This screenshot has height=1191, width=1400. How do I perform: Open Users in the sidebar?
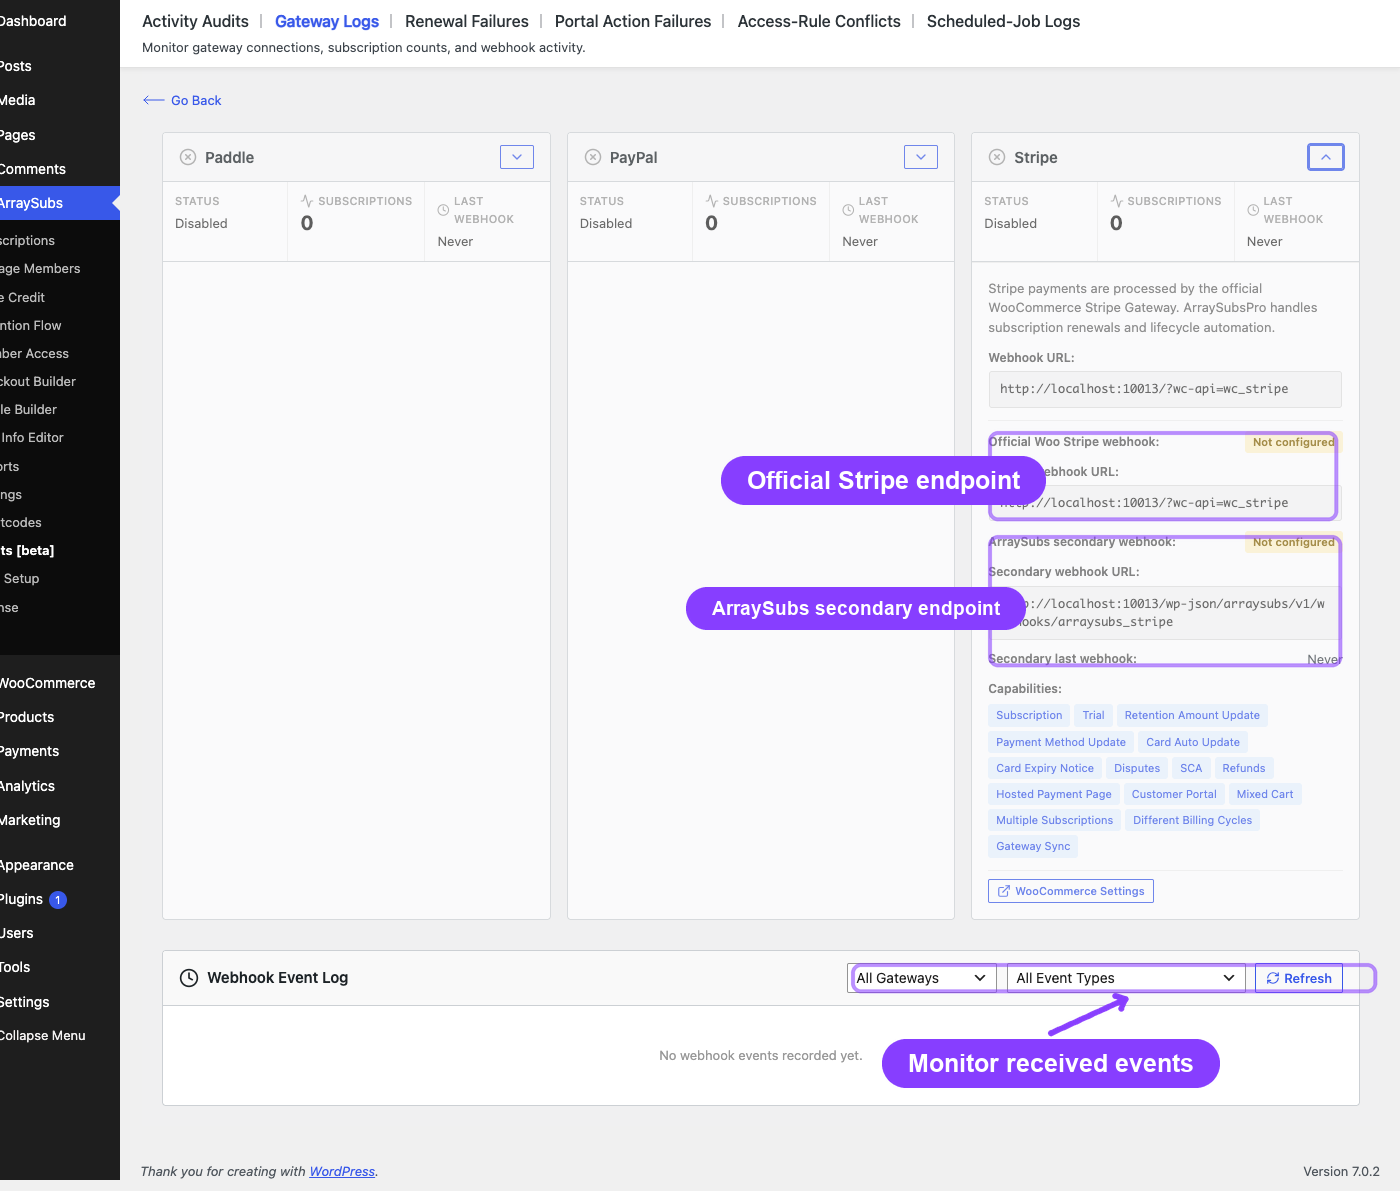(60, 933)
